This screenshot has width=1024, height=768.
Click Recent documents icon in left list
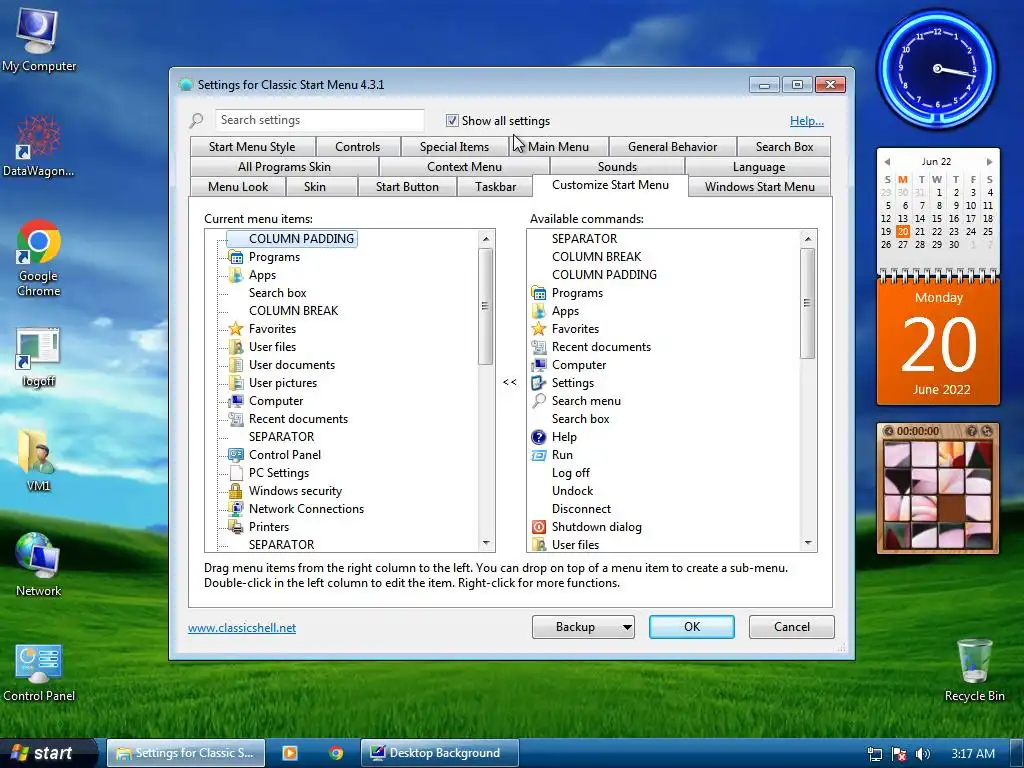click(236, 419)
